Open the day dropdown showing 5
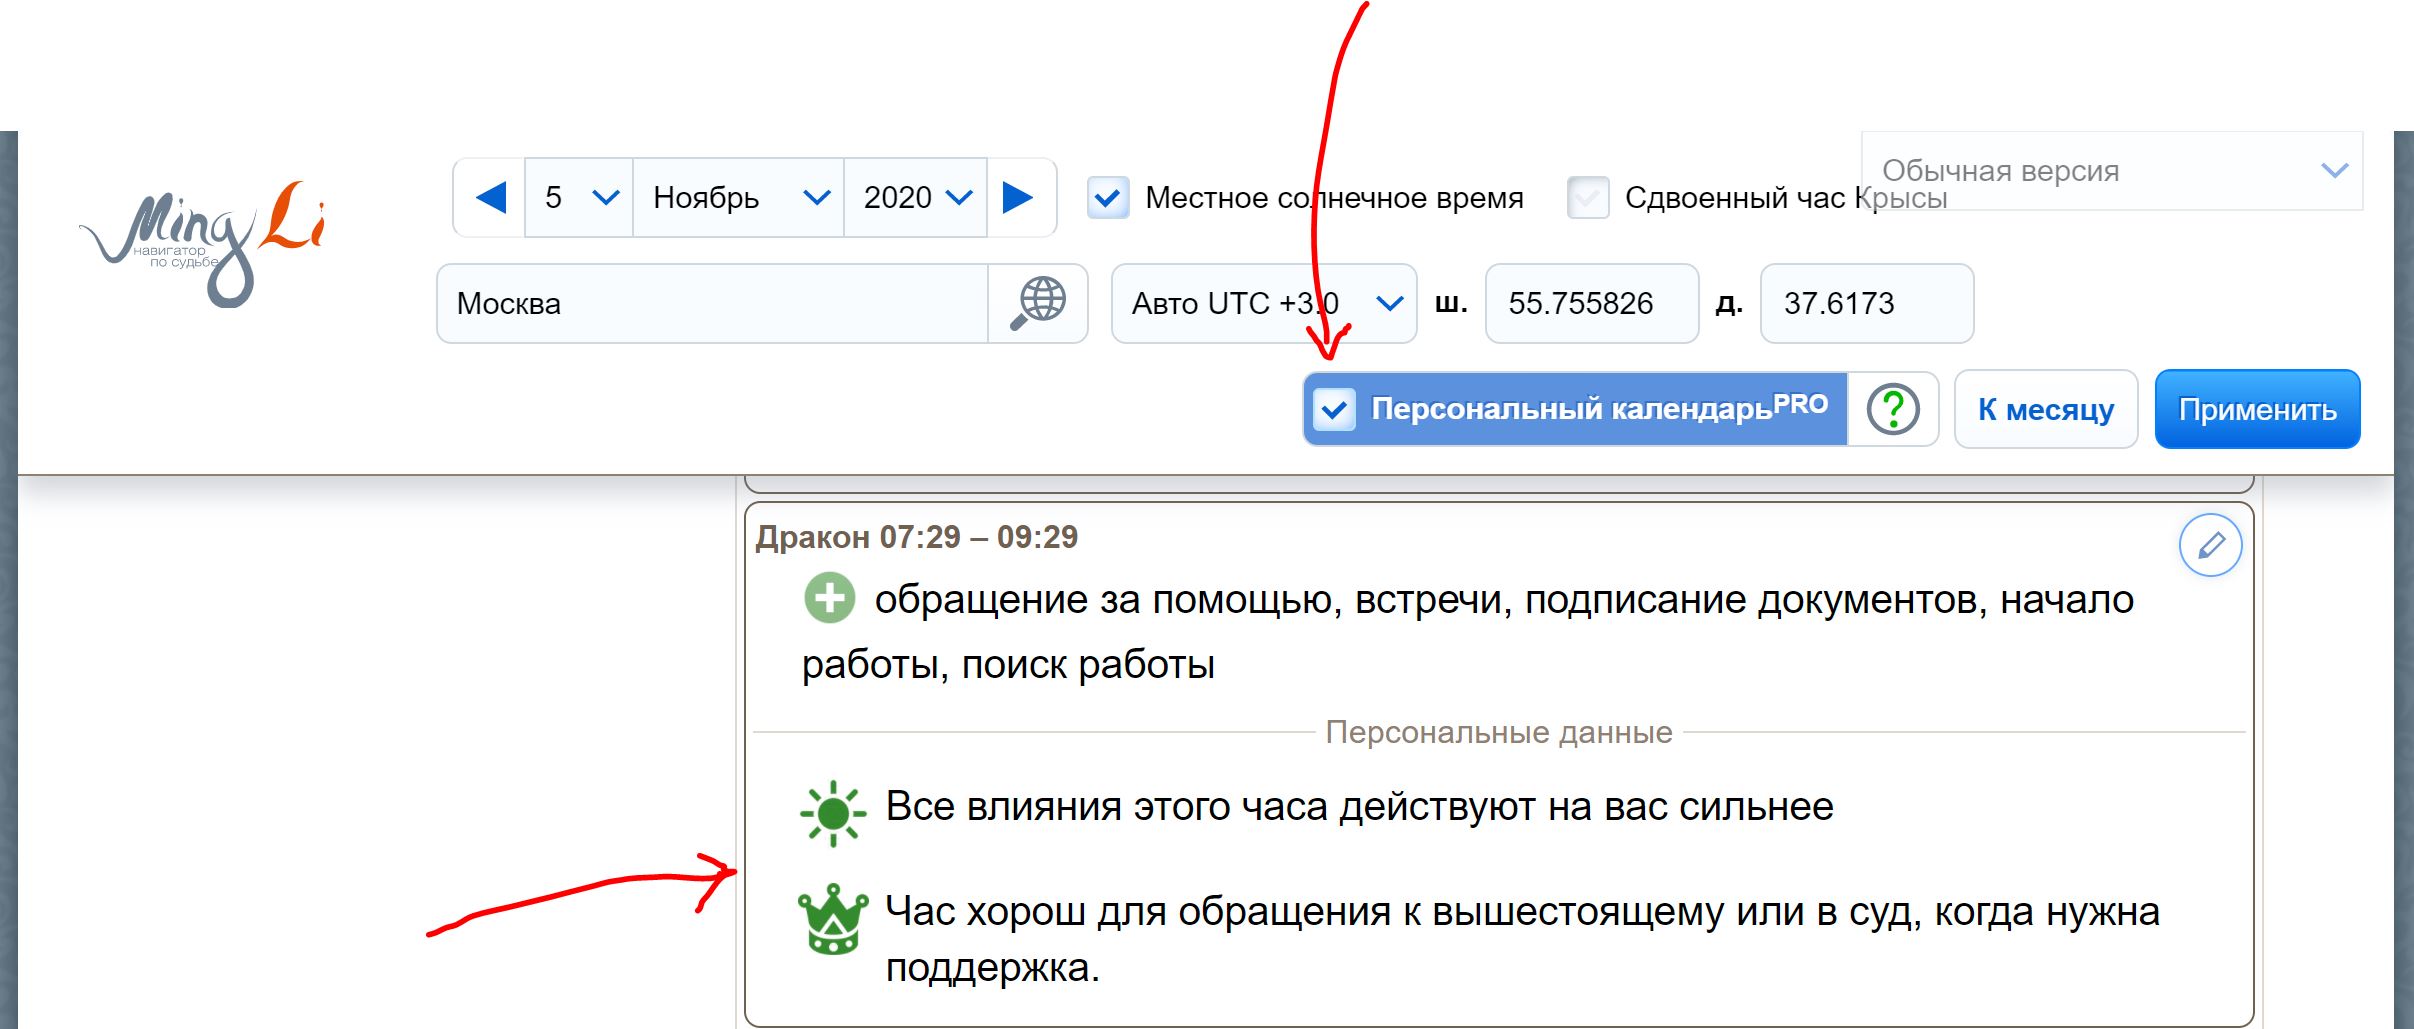Screen dimensions: 2414x1029 (579, 197)
